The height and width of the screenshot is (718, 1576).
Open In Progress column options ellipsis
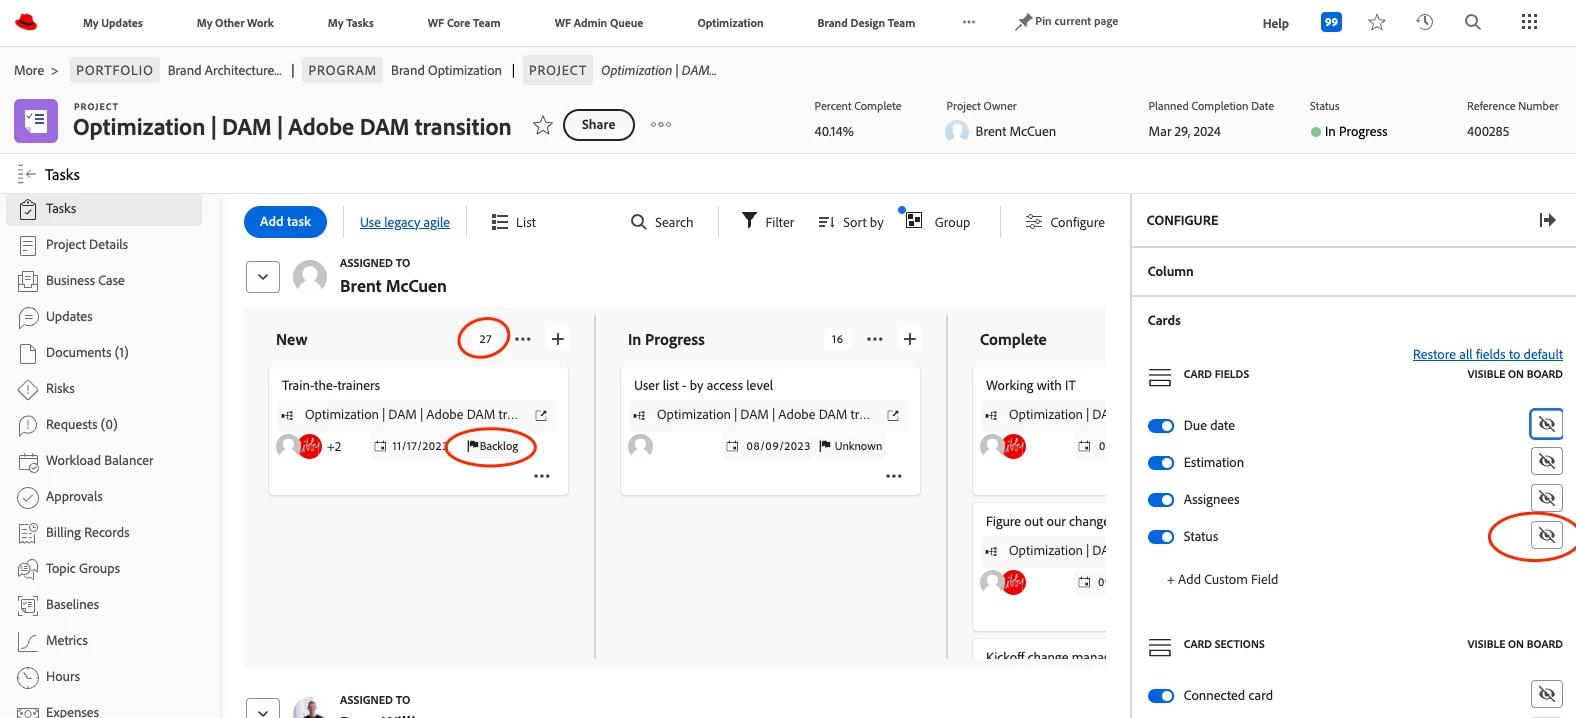[875, 339]
